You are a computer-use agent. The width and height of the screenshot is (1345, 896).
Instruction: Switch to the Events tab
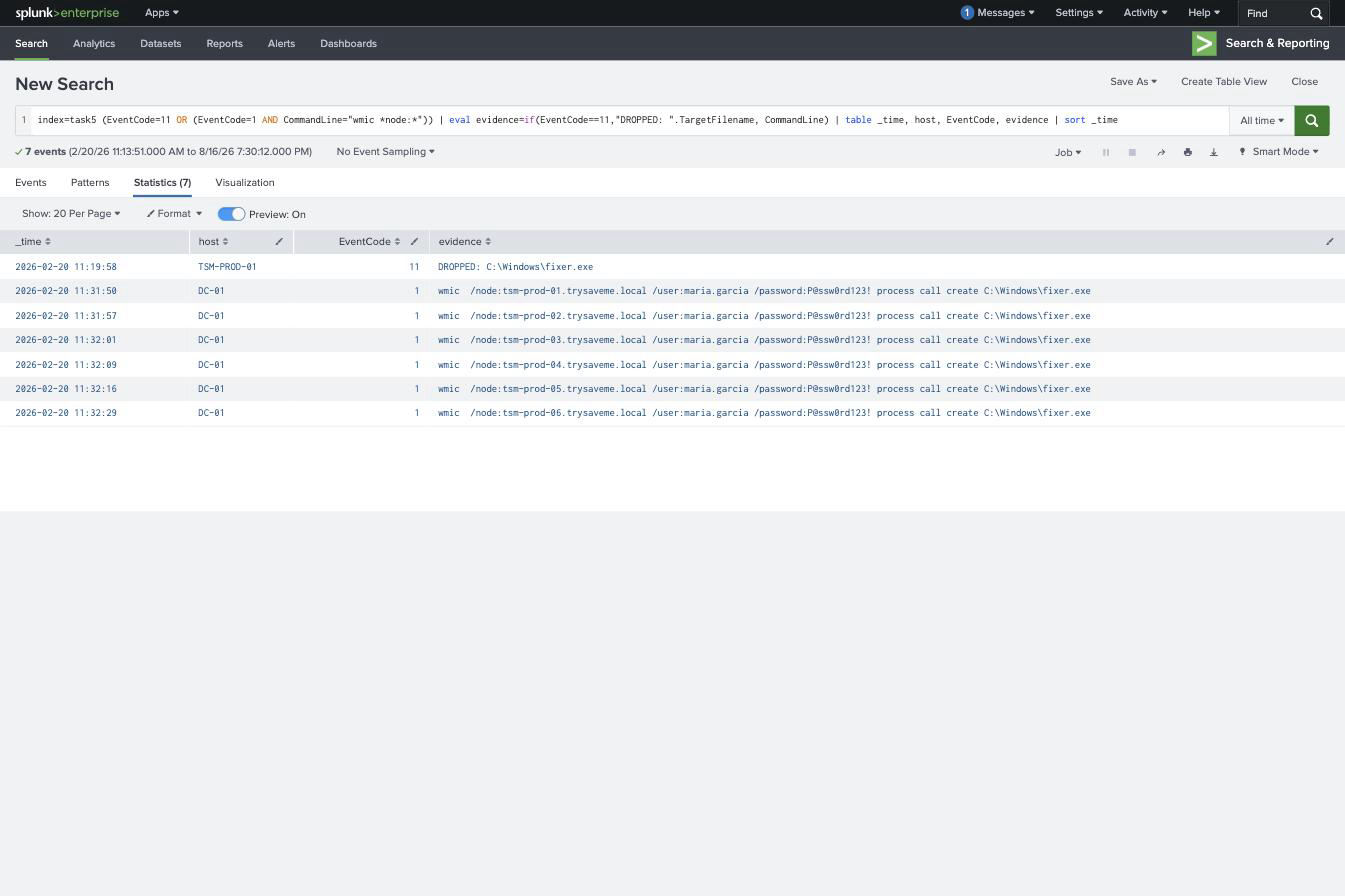(x=31, y=183)
